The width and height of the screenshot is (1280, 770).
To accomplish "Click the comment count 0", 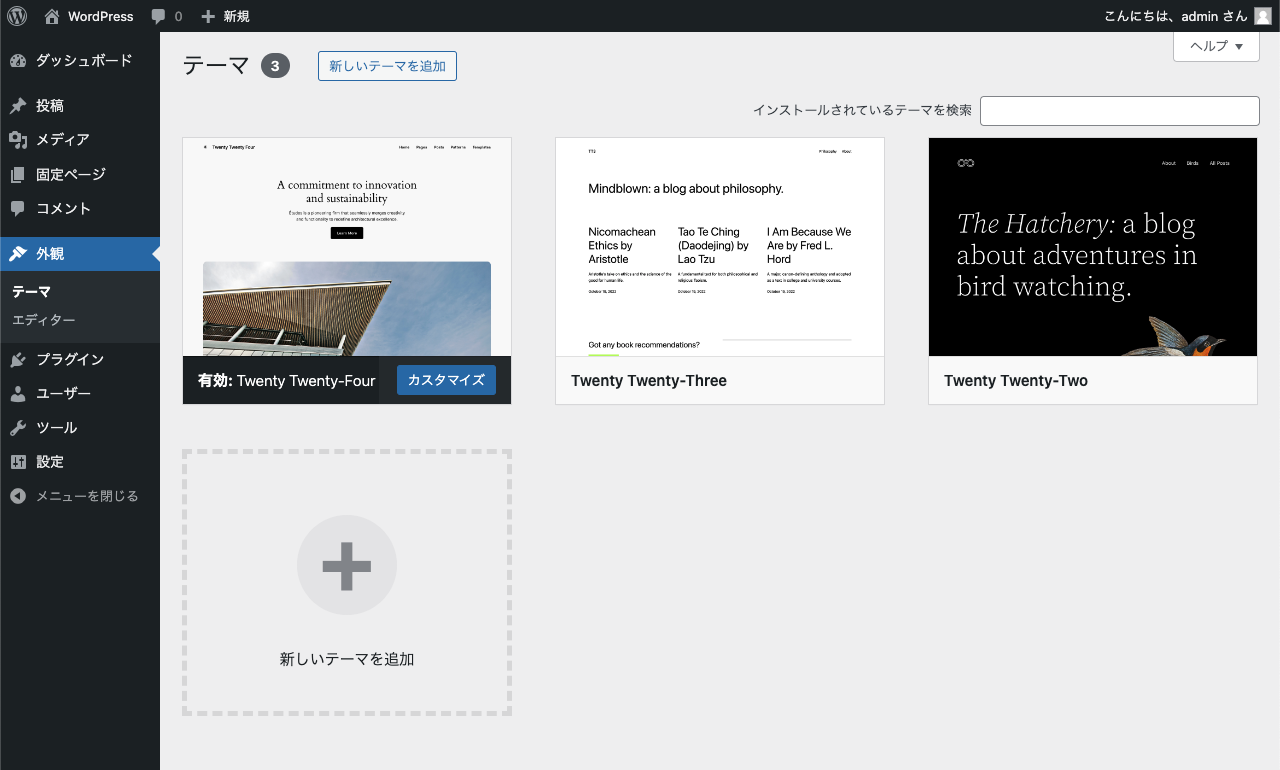I will pos(179,16).
